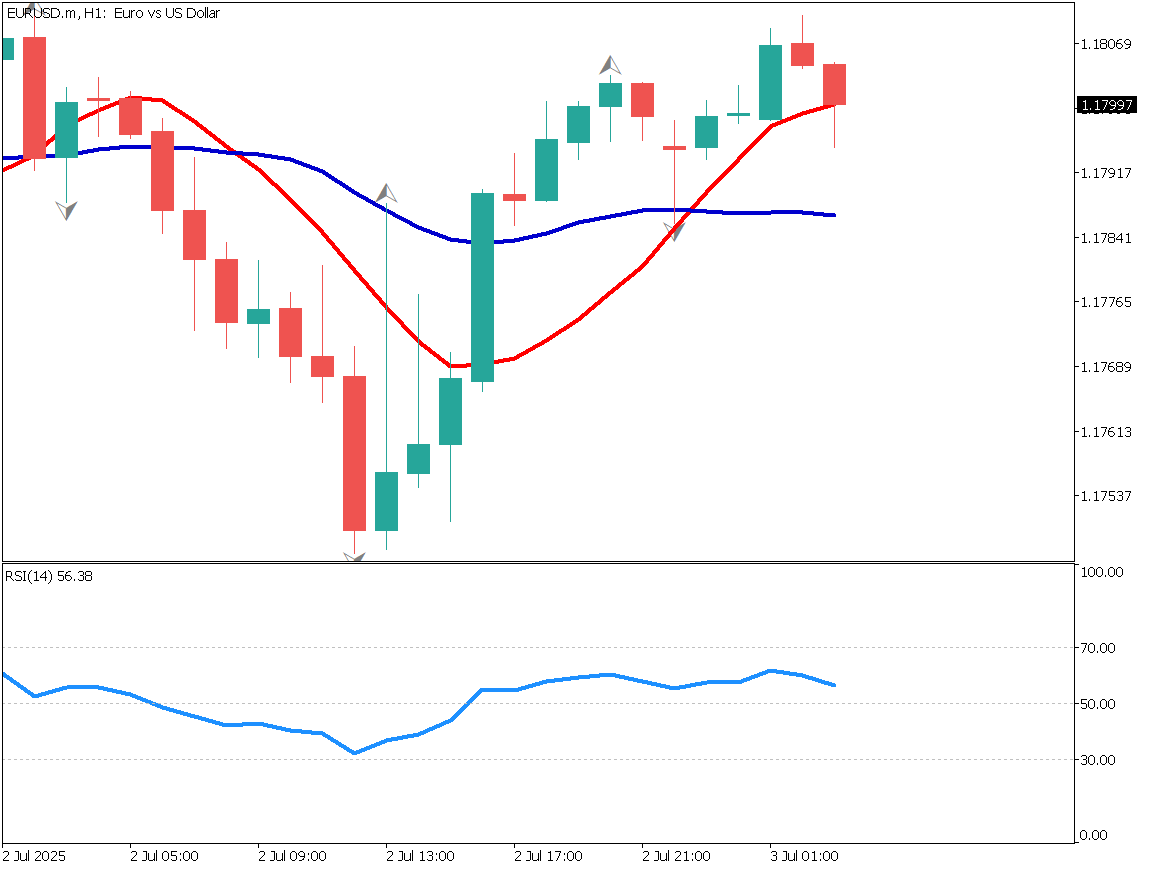The width and height of the screenshot is (1152, 870).
Task: Click the 2 Jul 05:00 time axis label
Action: (x=164, y=856)
